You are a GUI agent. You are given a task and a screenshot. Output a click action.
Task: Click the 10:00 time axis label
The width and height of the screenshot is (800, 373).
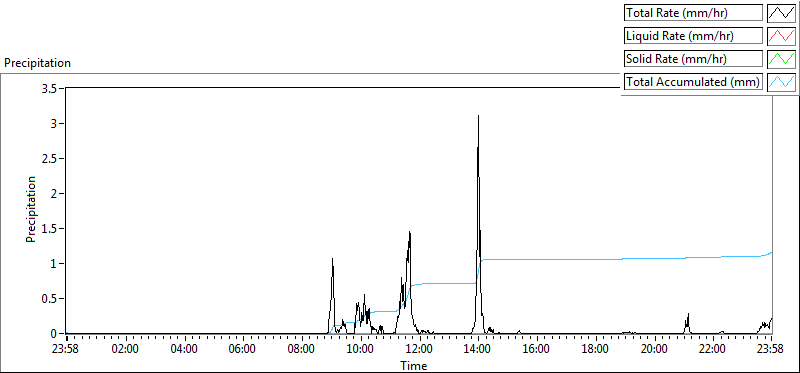pyautogui.click(x=361, y=350)
